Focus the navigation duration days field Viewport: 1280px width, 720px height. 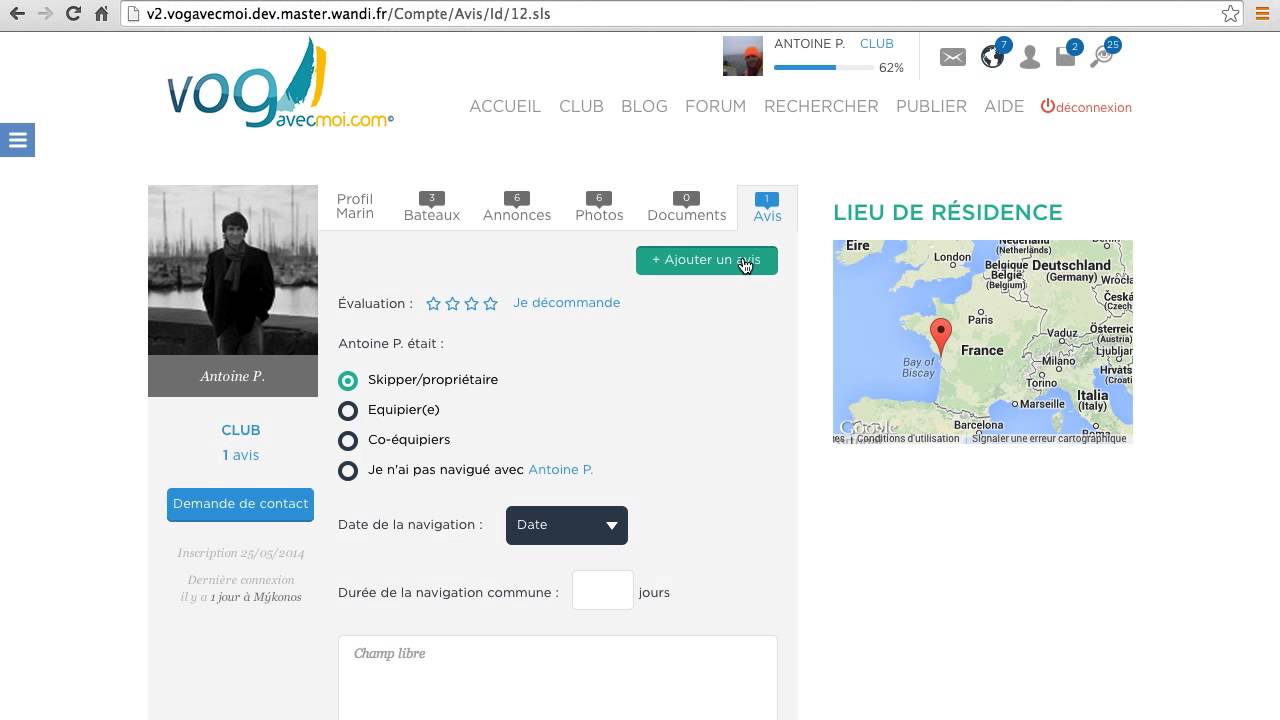click(603, 590)
